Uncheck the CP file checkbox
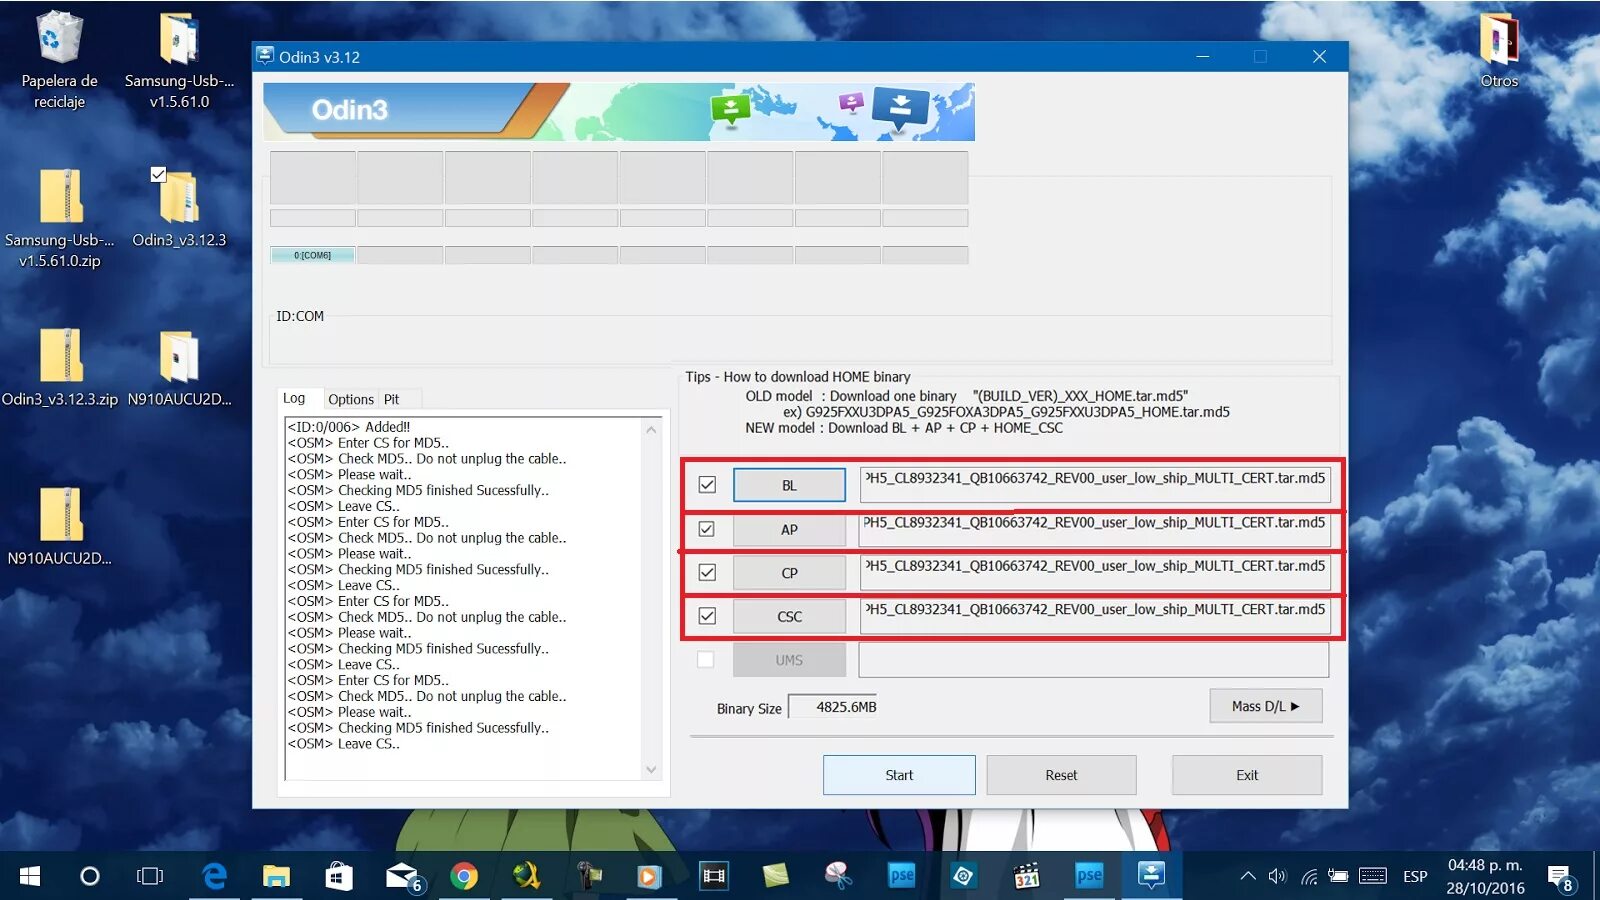Viewport: 1600px width, 900px height. [x=707, y=572]
